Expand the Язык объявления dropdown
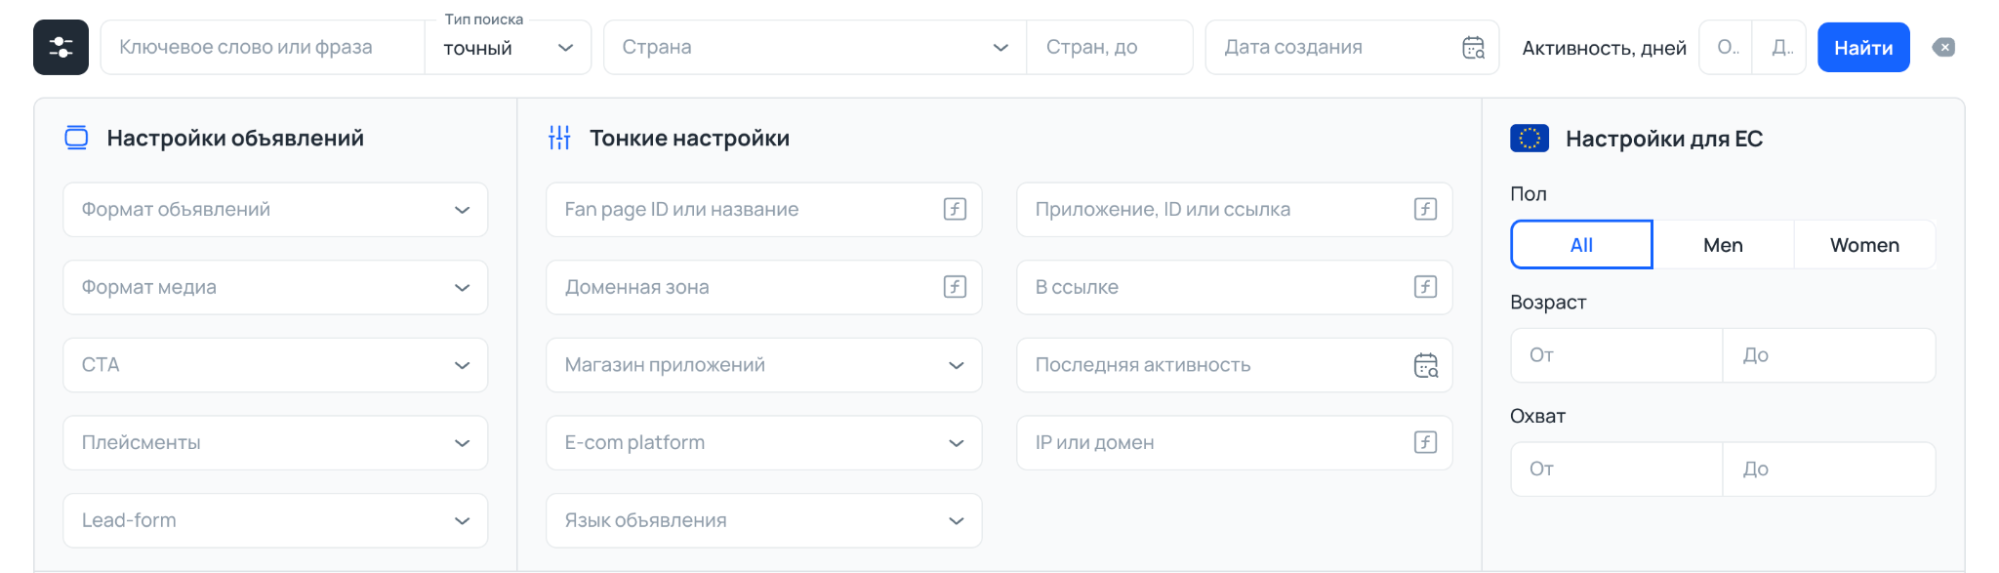This screenshot has width=1999, height=573. click(764, 520)
